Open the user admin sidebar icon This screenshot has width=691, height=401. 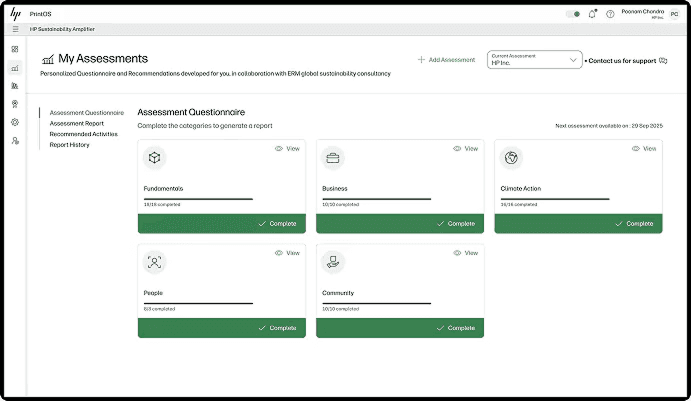tap(15, 141)
